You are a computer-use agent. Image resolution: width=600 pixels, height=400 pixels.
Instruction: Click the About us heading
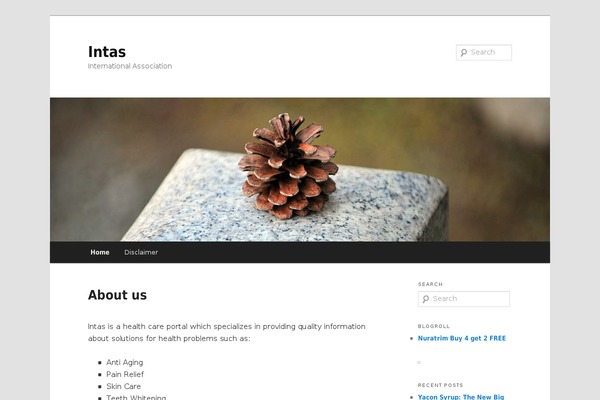(x=117, y=295)
